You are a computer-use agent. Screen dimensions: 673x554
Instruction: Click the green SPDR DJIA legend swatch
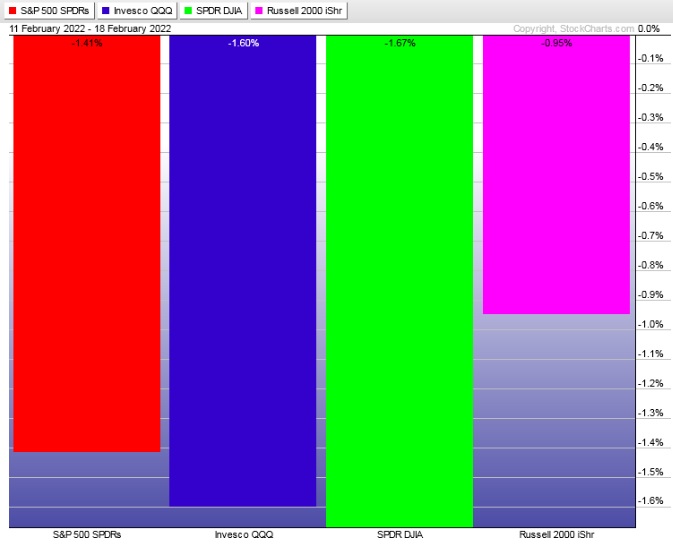click(188, 11)
